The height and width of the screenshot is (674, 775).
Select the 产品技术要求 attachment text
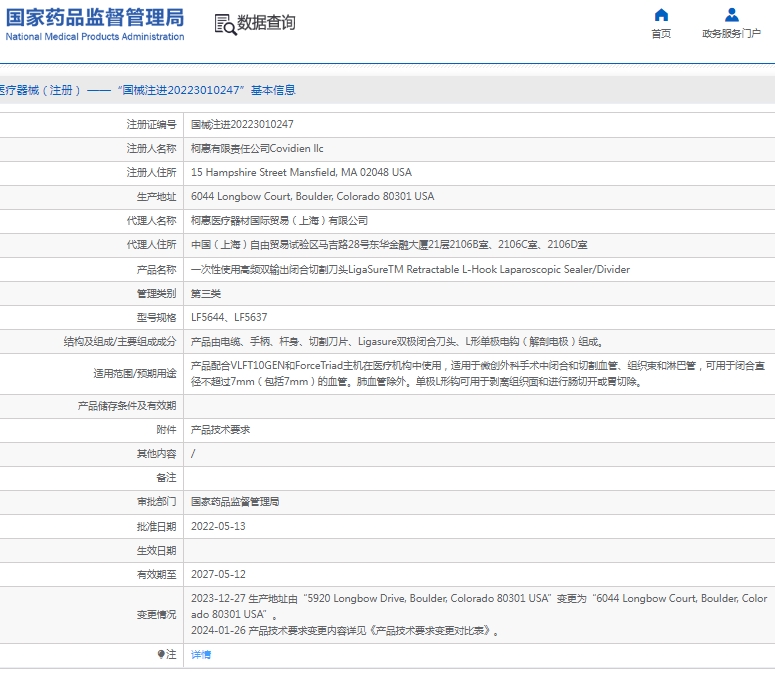pos(220,429)
